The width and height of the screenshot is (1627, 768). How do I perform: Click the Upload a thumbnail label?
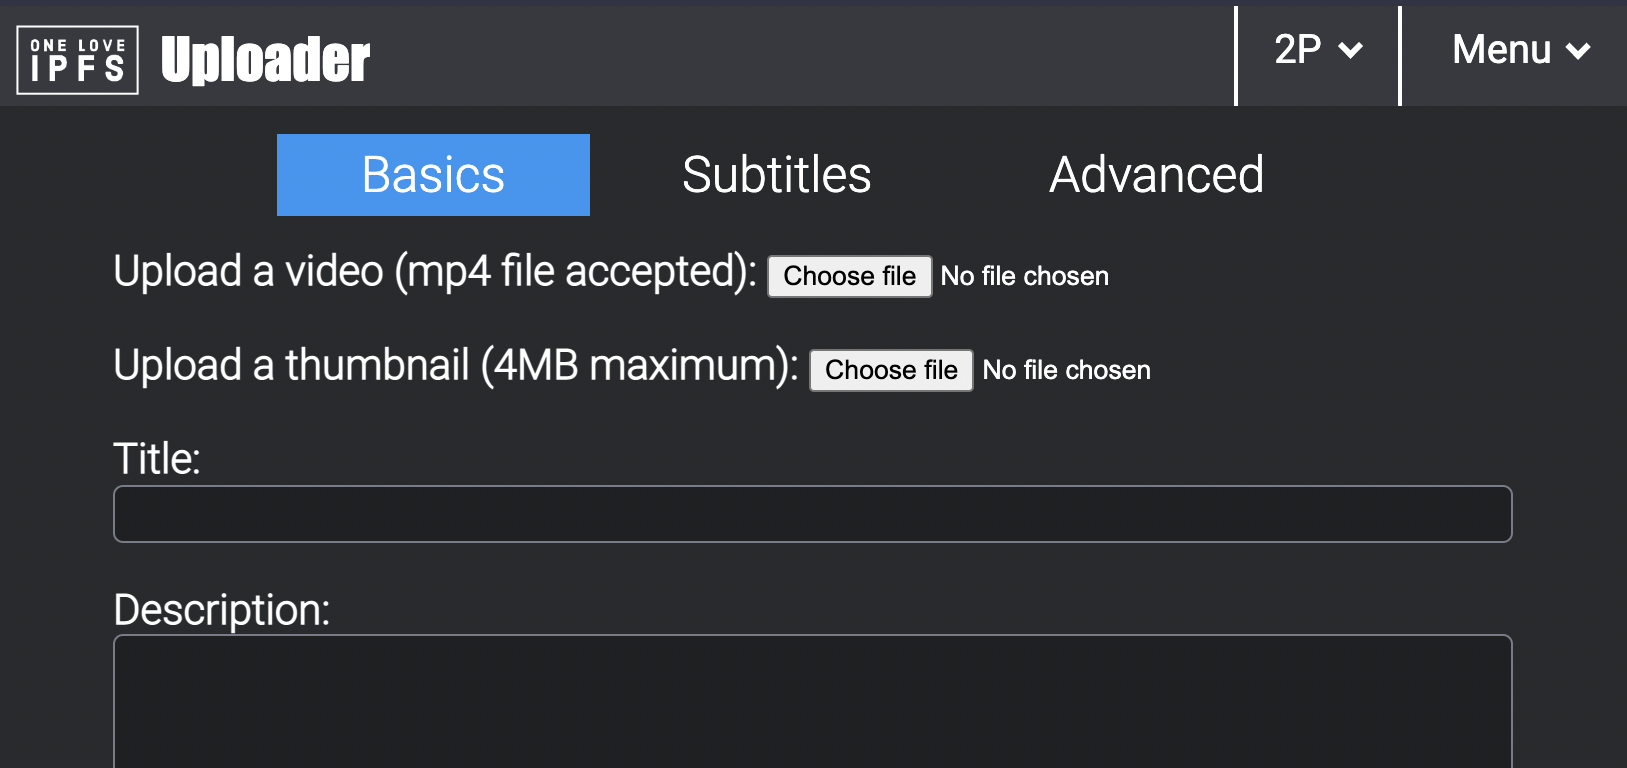[x=455, y=366]
